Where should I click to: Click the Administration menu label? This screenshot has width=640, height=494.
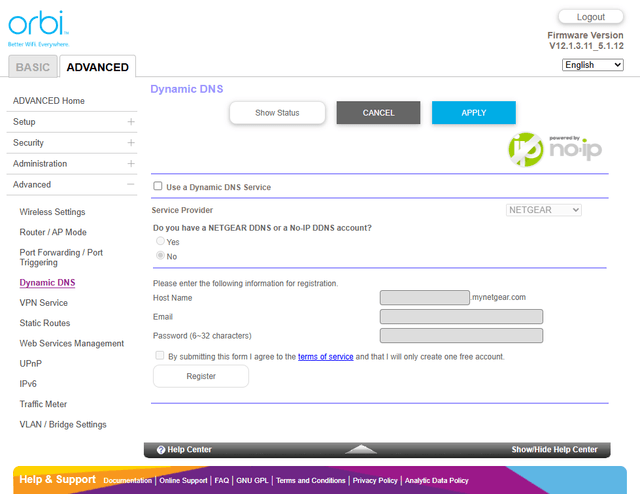pos(40,163)
